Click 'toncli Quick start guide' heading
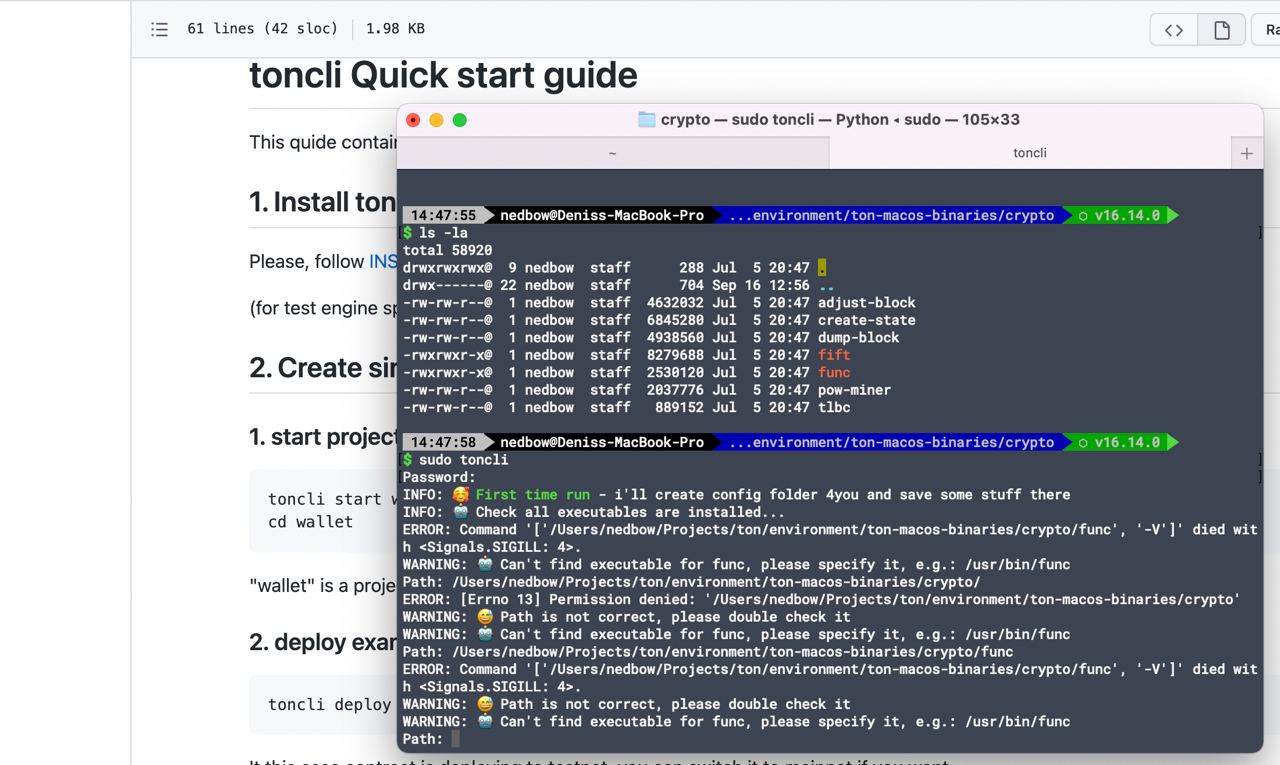 point(443,75)
